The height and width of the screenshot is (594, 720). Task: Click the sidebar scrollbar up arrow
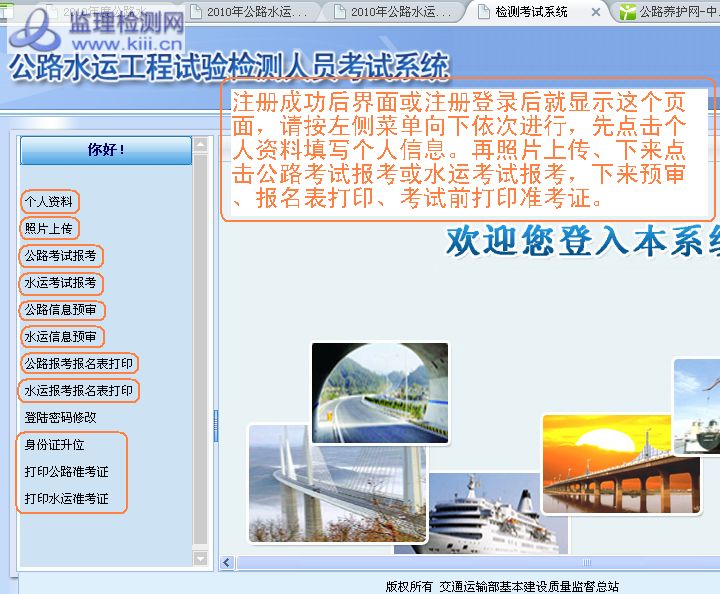click(201, 145)
